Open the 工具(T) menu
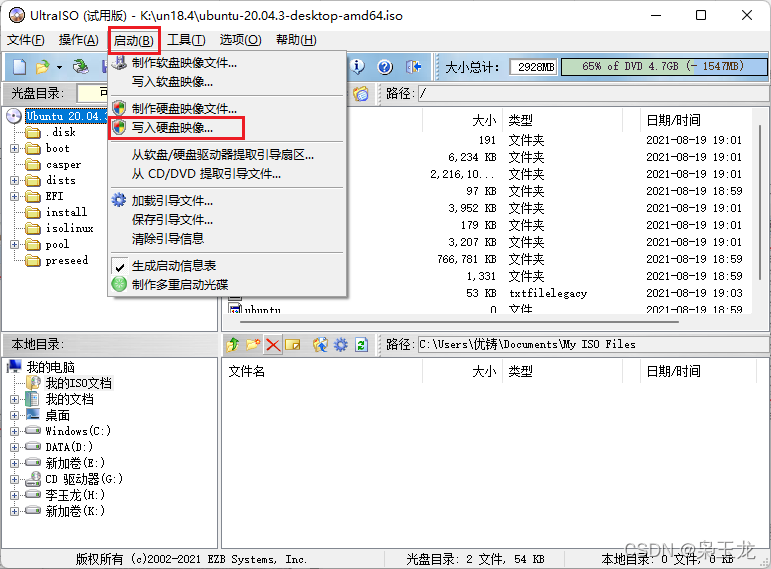771x569 pixels. [x=186, y=40]
